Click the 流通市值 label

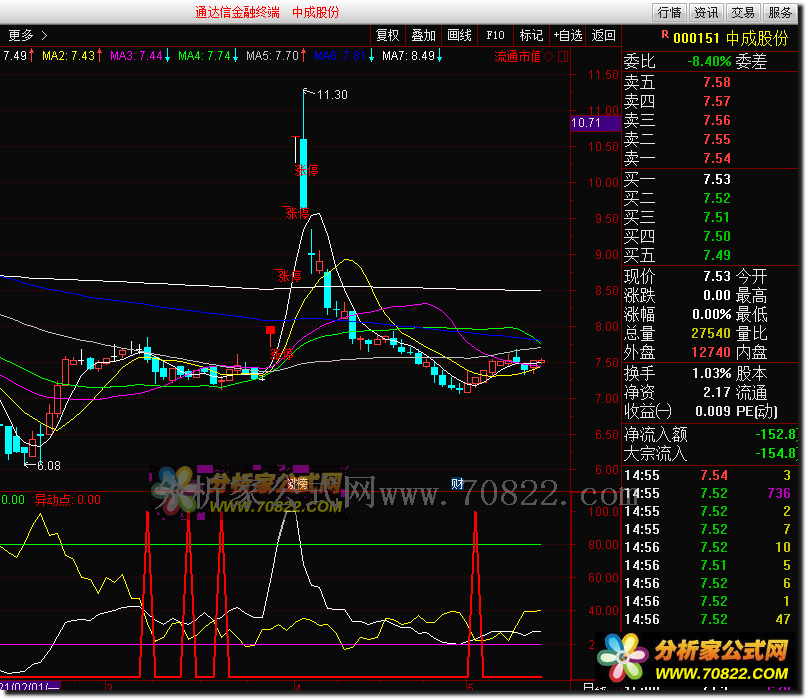517,57
